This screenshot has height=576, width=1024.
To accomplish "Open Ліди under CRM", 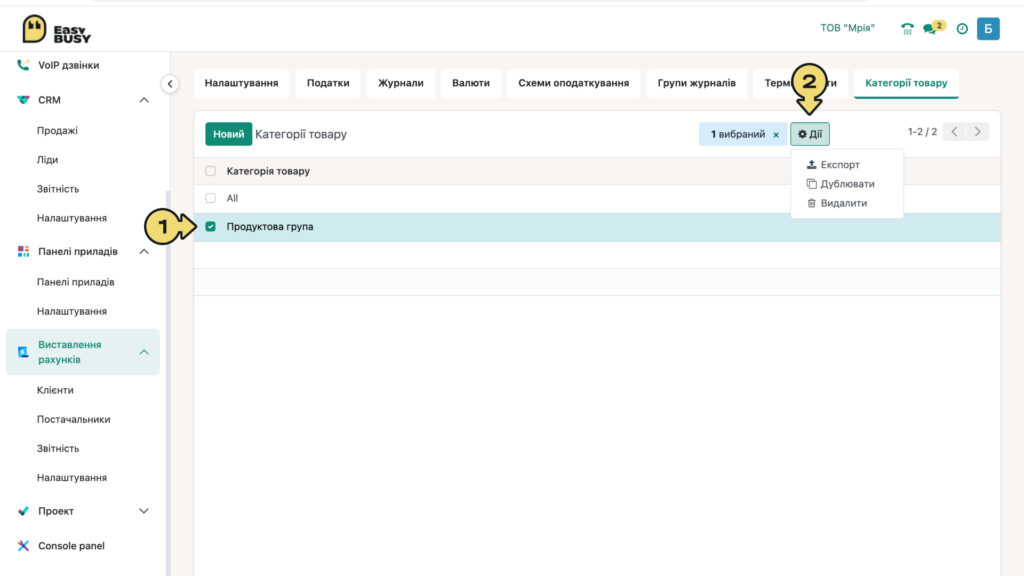I will click(48, 159).
